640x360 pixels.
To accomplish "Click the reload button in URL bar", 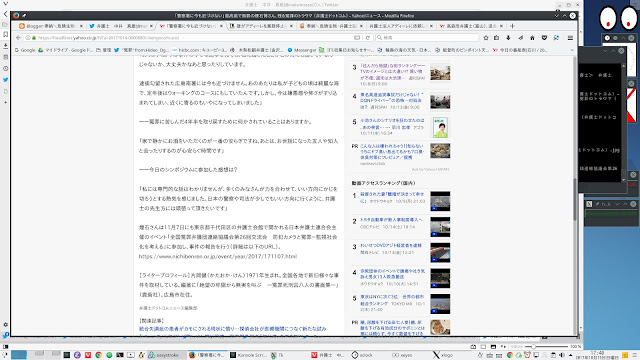I will point(368,38).
